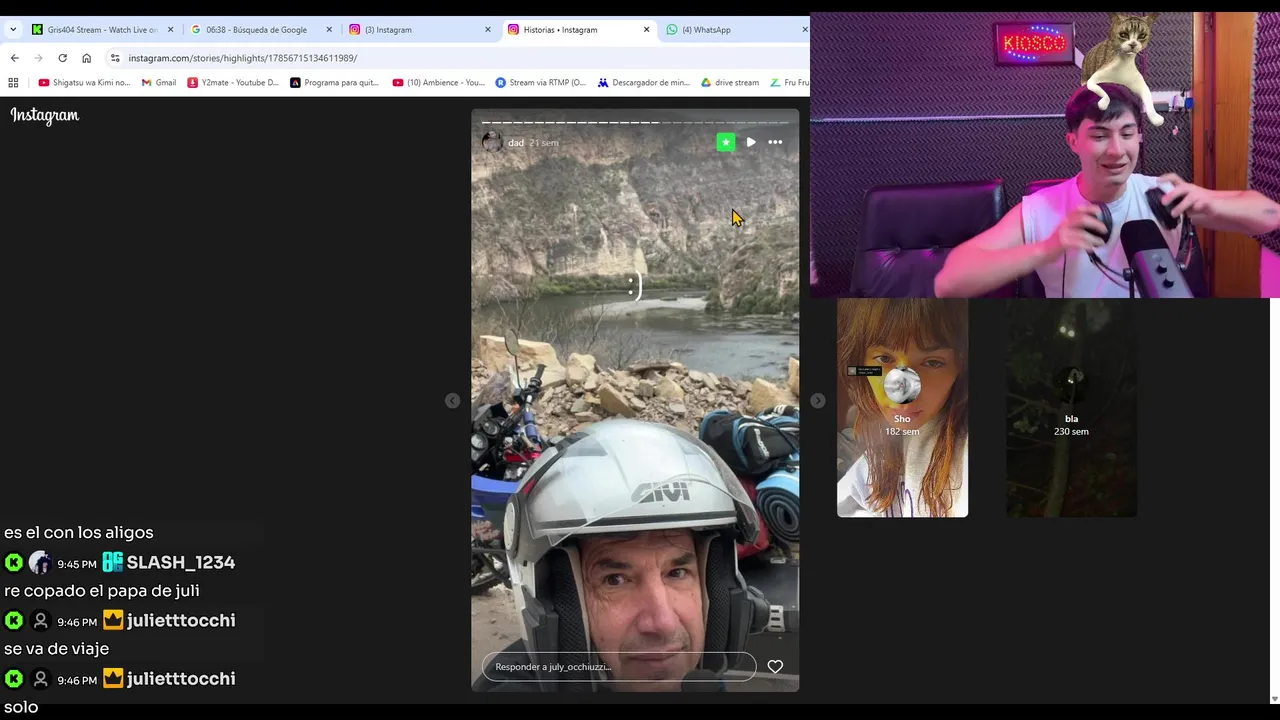Click the address bar URL
This screenshot has width=1280, height=720.
tap(242, 58)
